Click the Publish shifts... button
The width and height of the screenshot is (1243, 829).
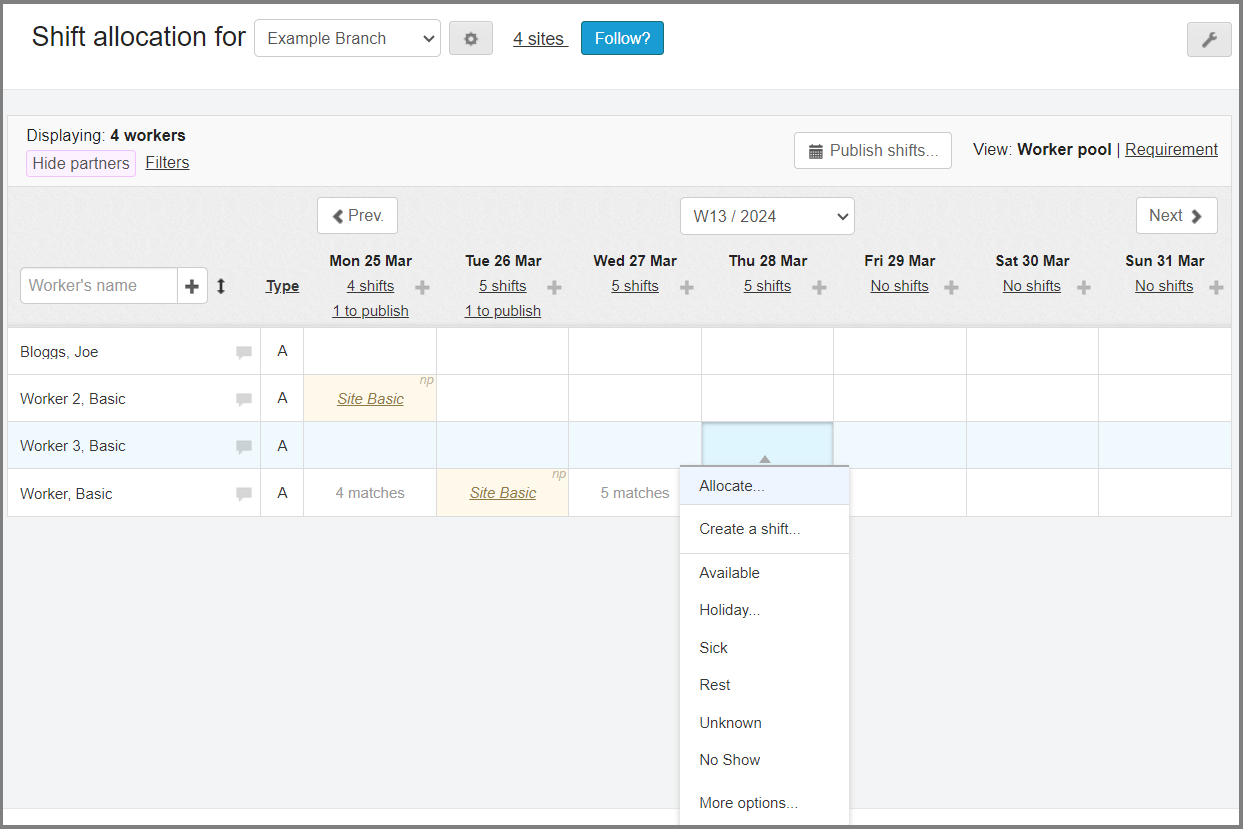coord(872,151)
